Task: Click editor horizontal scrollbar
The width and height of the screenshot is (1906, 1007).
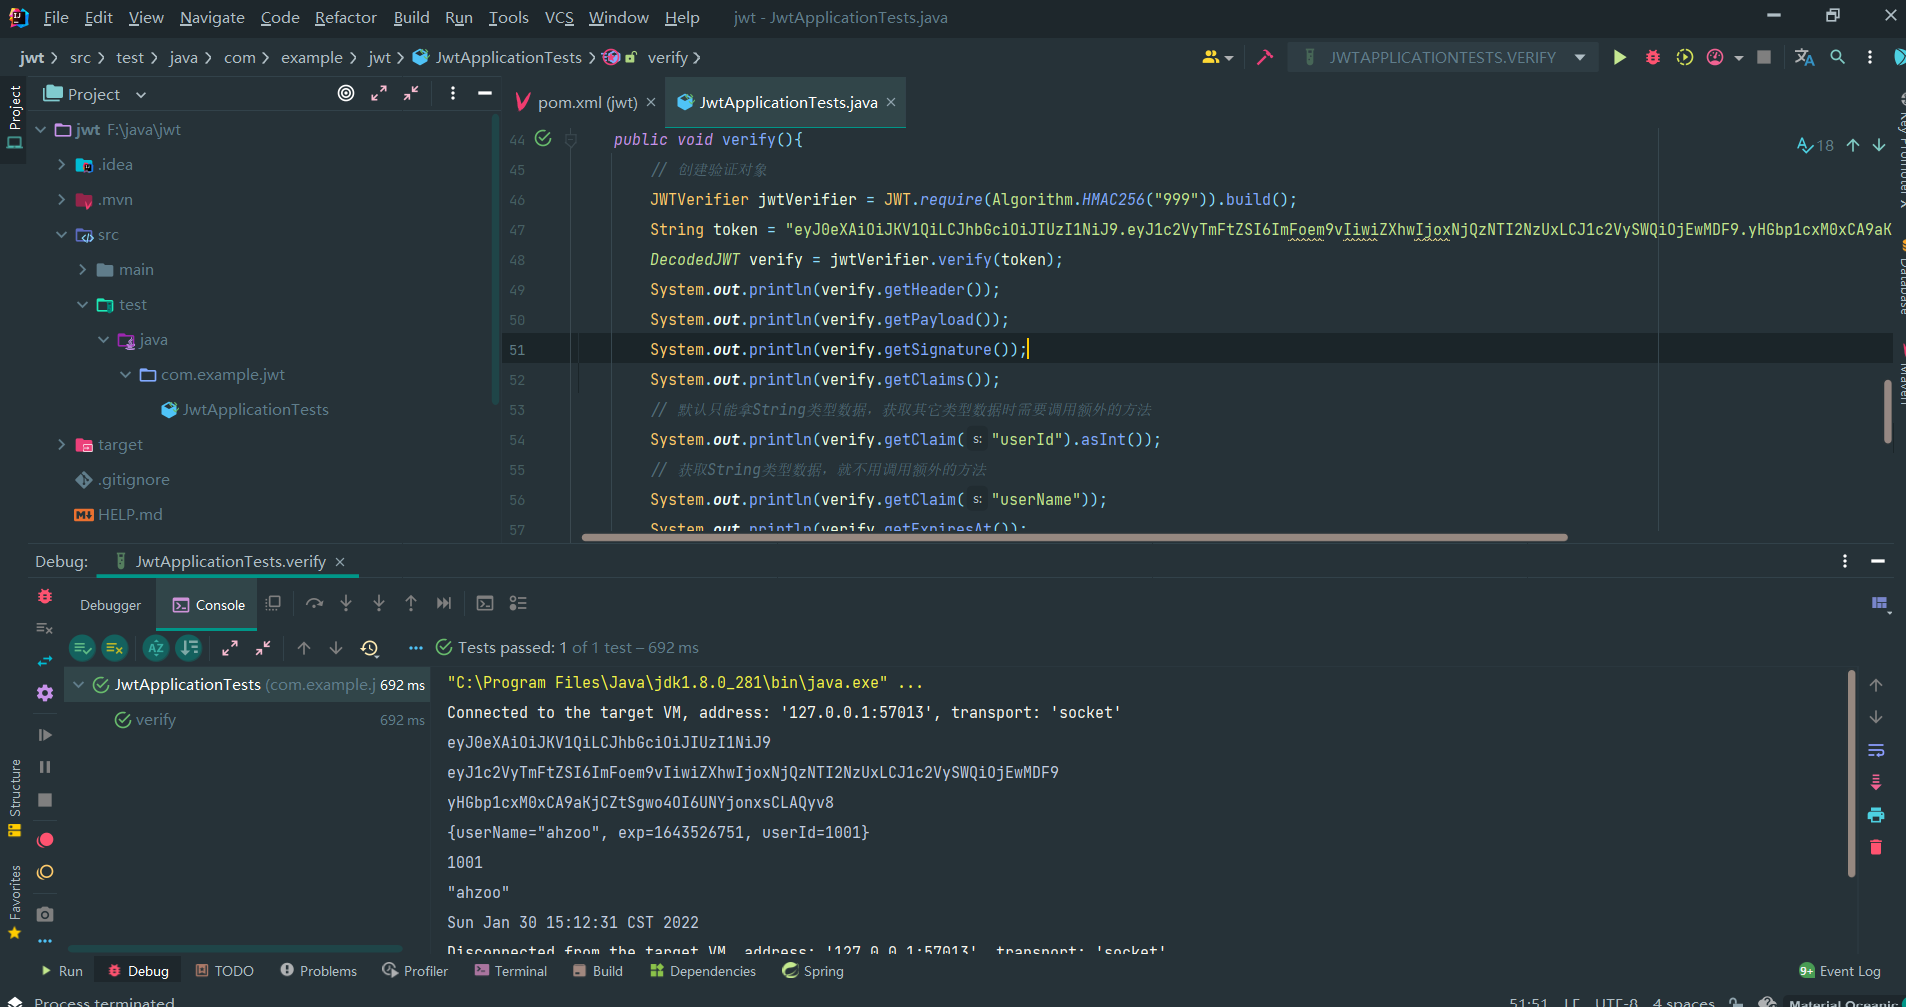Action: pos(1074,537)
